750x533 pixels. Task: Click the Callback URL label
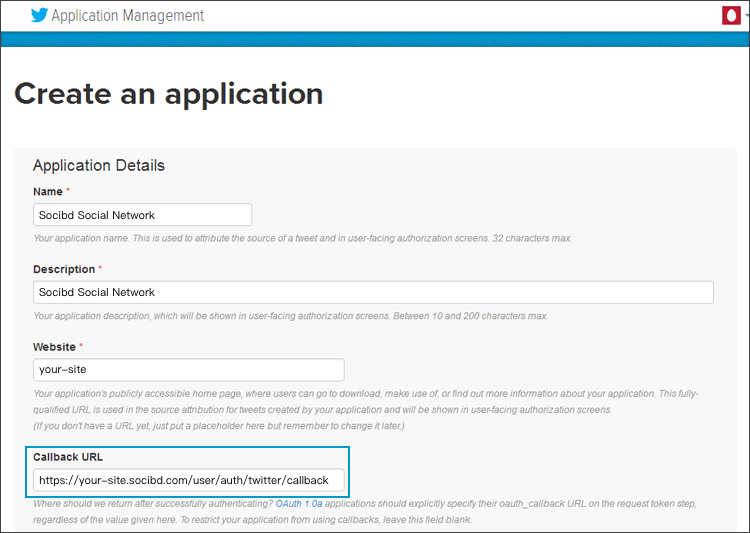[x=68, y=457]
